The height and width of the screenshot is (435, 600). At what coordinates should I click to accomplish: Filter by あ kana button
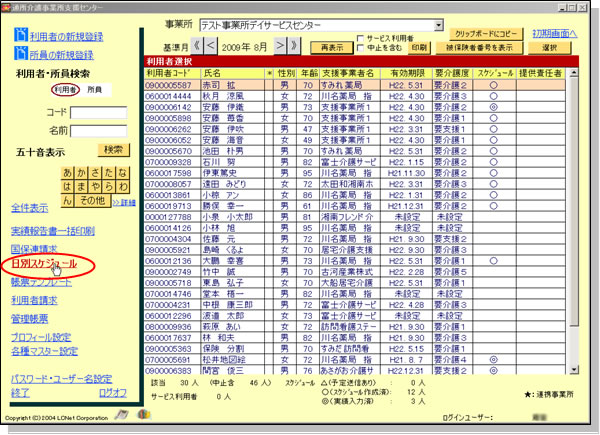coord(67,173)
